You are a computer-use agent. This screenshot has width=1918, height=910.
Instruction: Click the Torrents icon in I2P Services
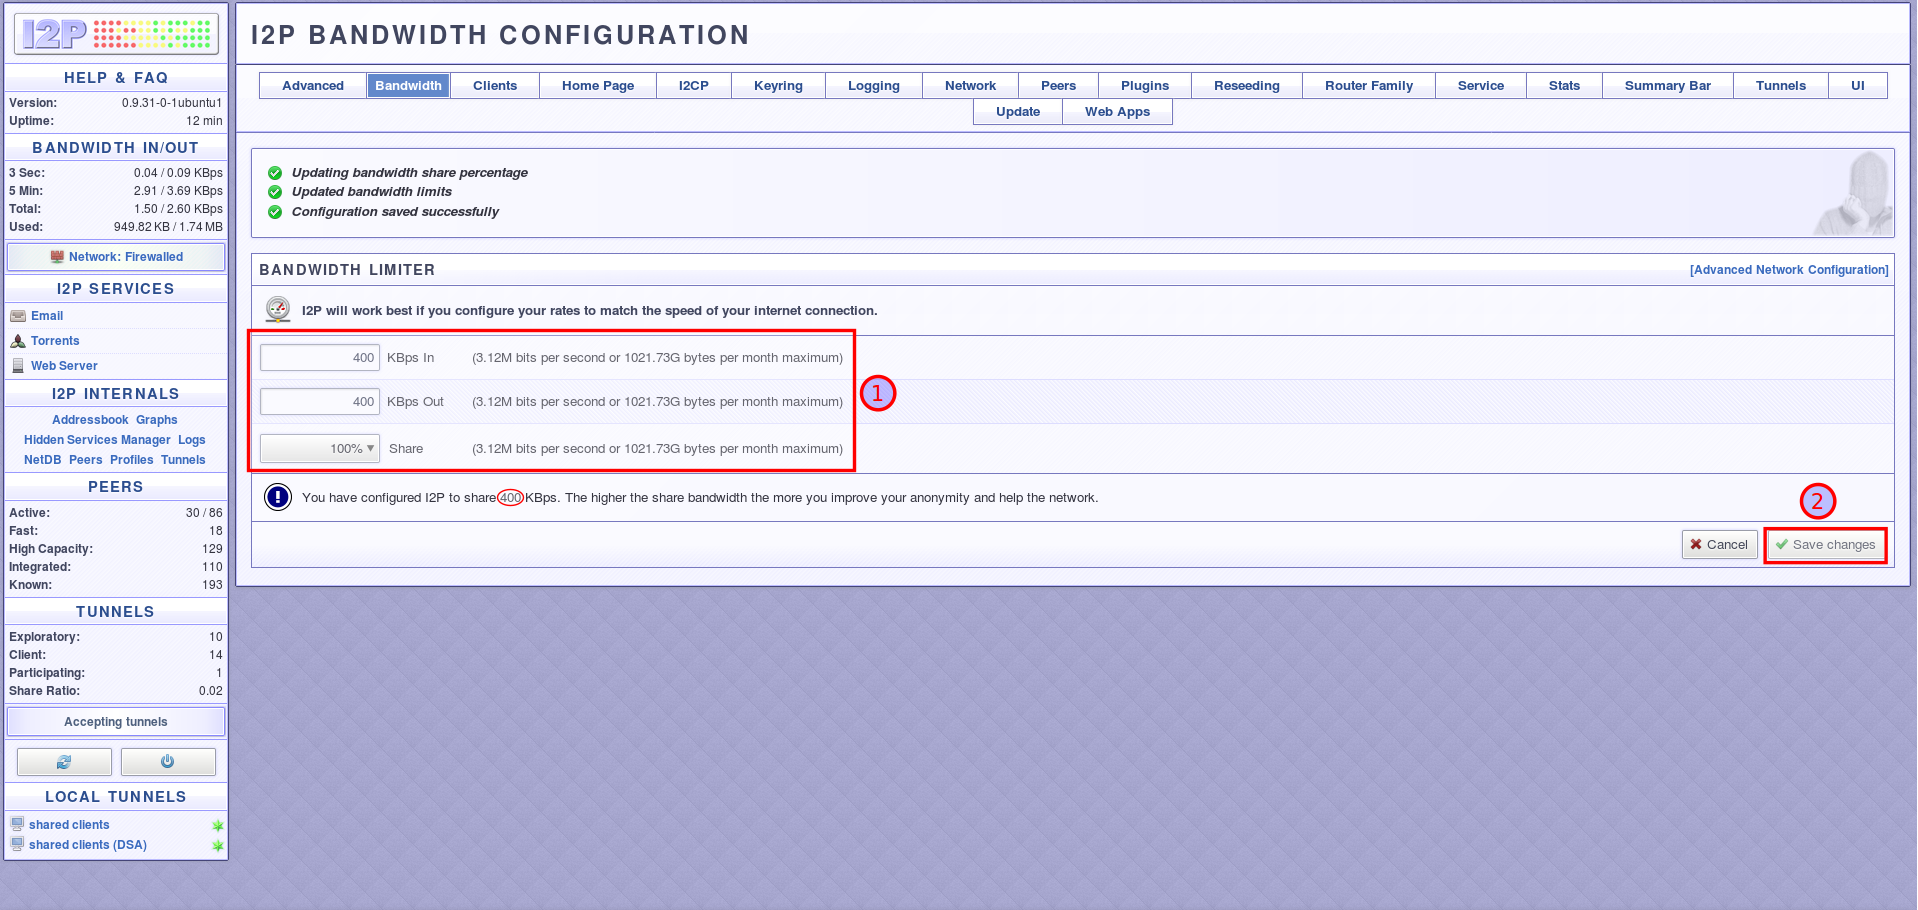point(18,341)
